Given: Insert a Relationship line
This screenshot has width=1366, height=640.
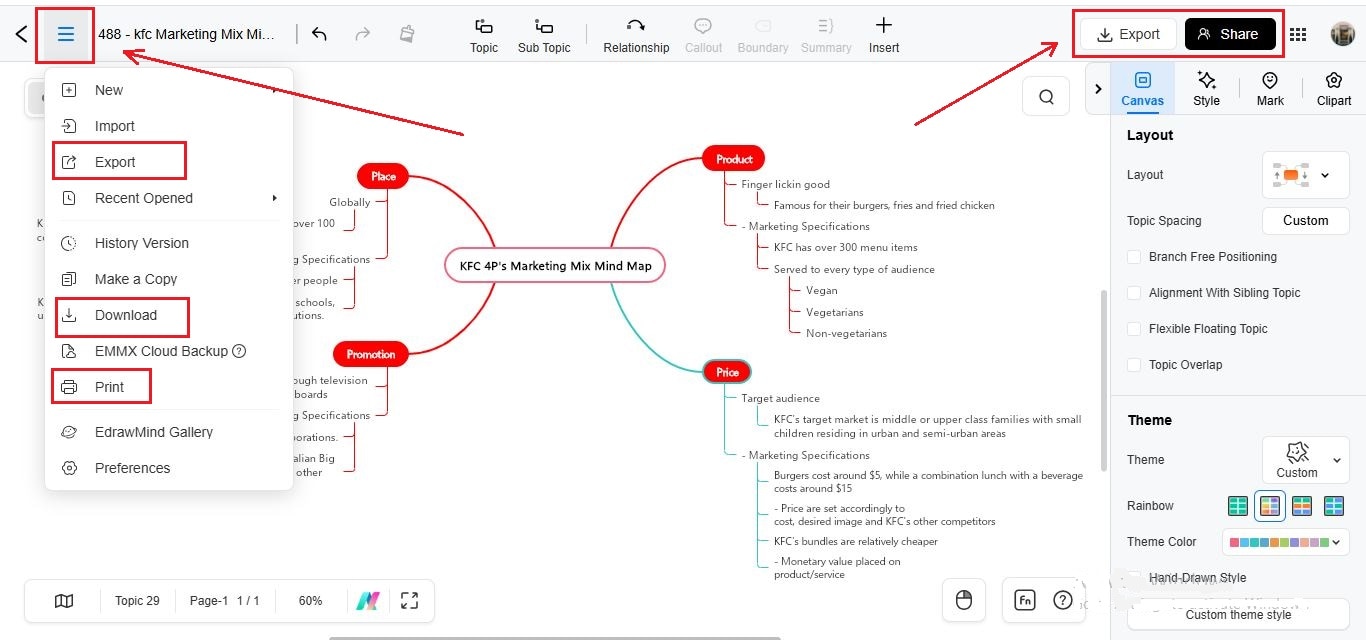Looking at the screenshot, I should click(636, 35).
